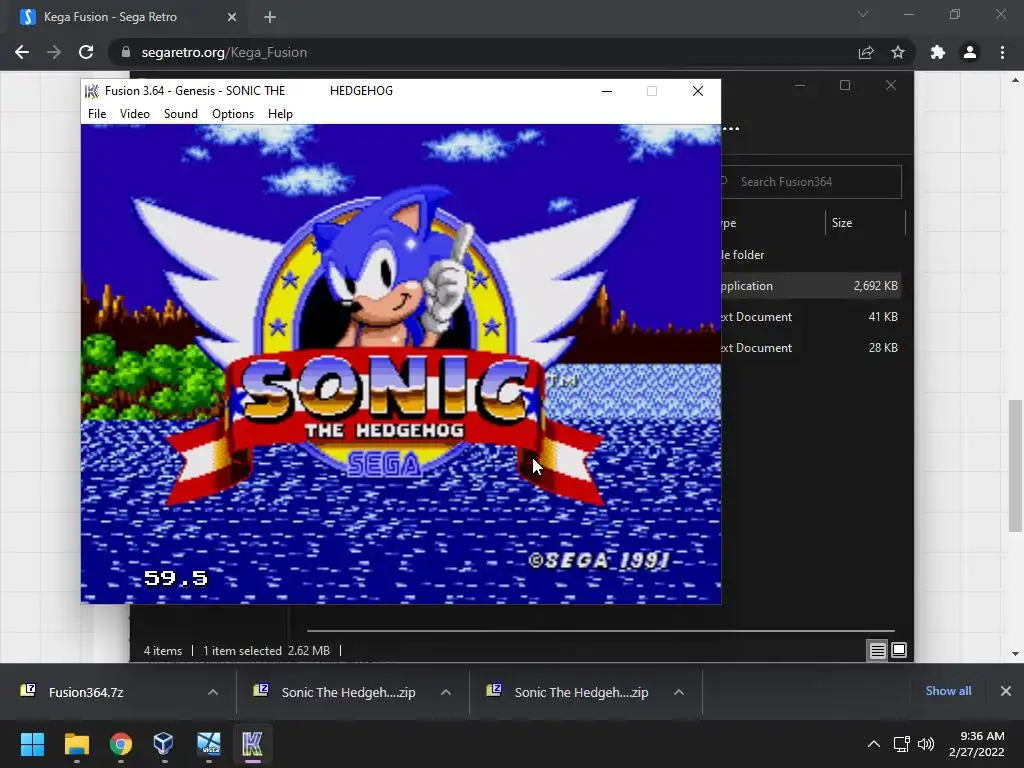Open the Windows Start menu
Image resolution: width=1024 pixels, height=768 pixels.
click(32, 744)
